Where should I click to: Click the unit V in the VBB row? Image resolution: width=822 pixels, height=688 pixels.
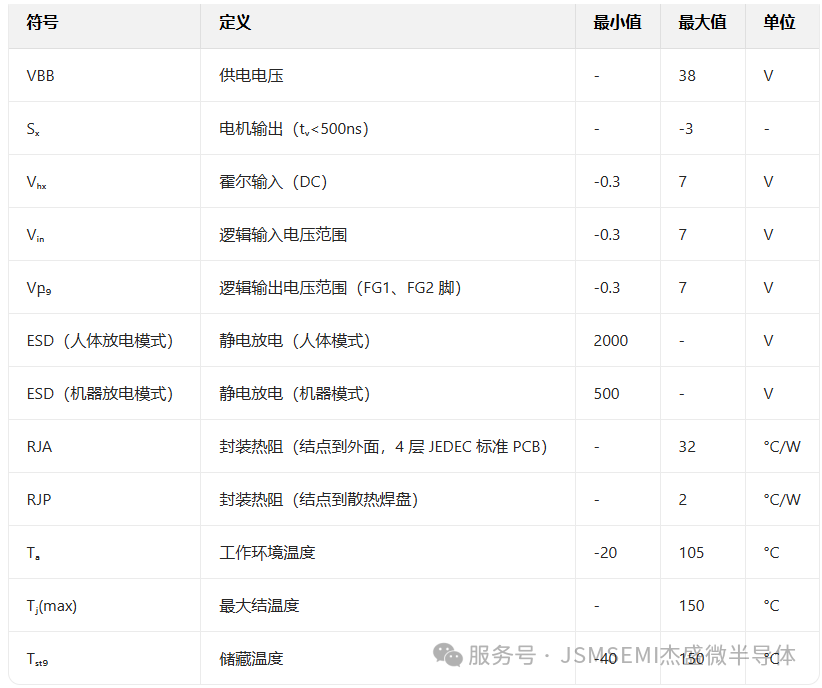pos(768,76)
